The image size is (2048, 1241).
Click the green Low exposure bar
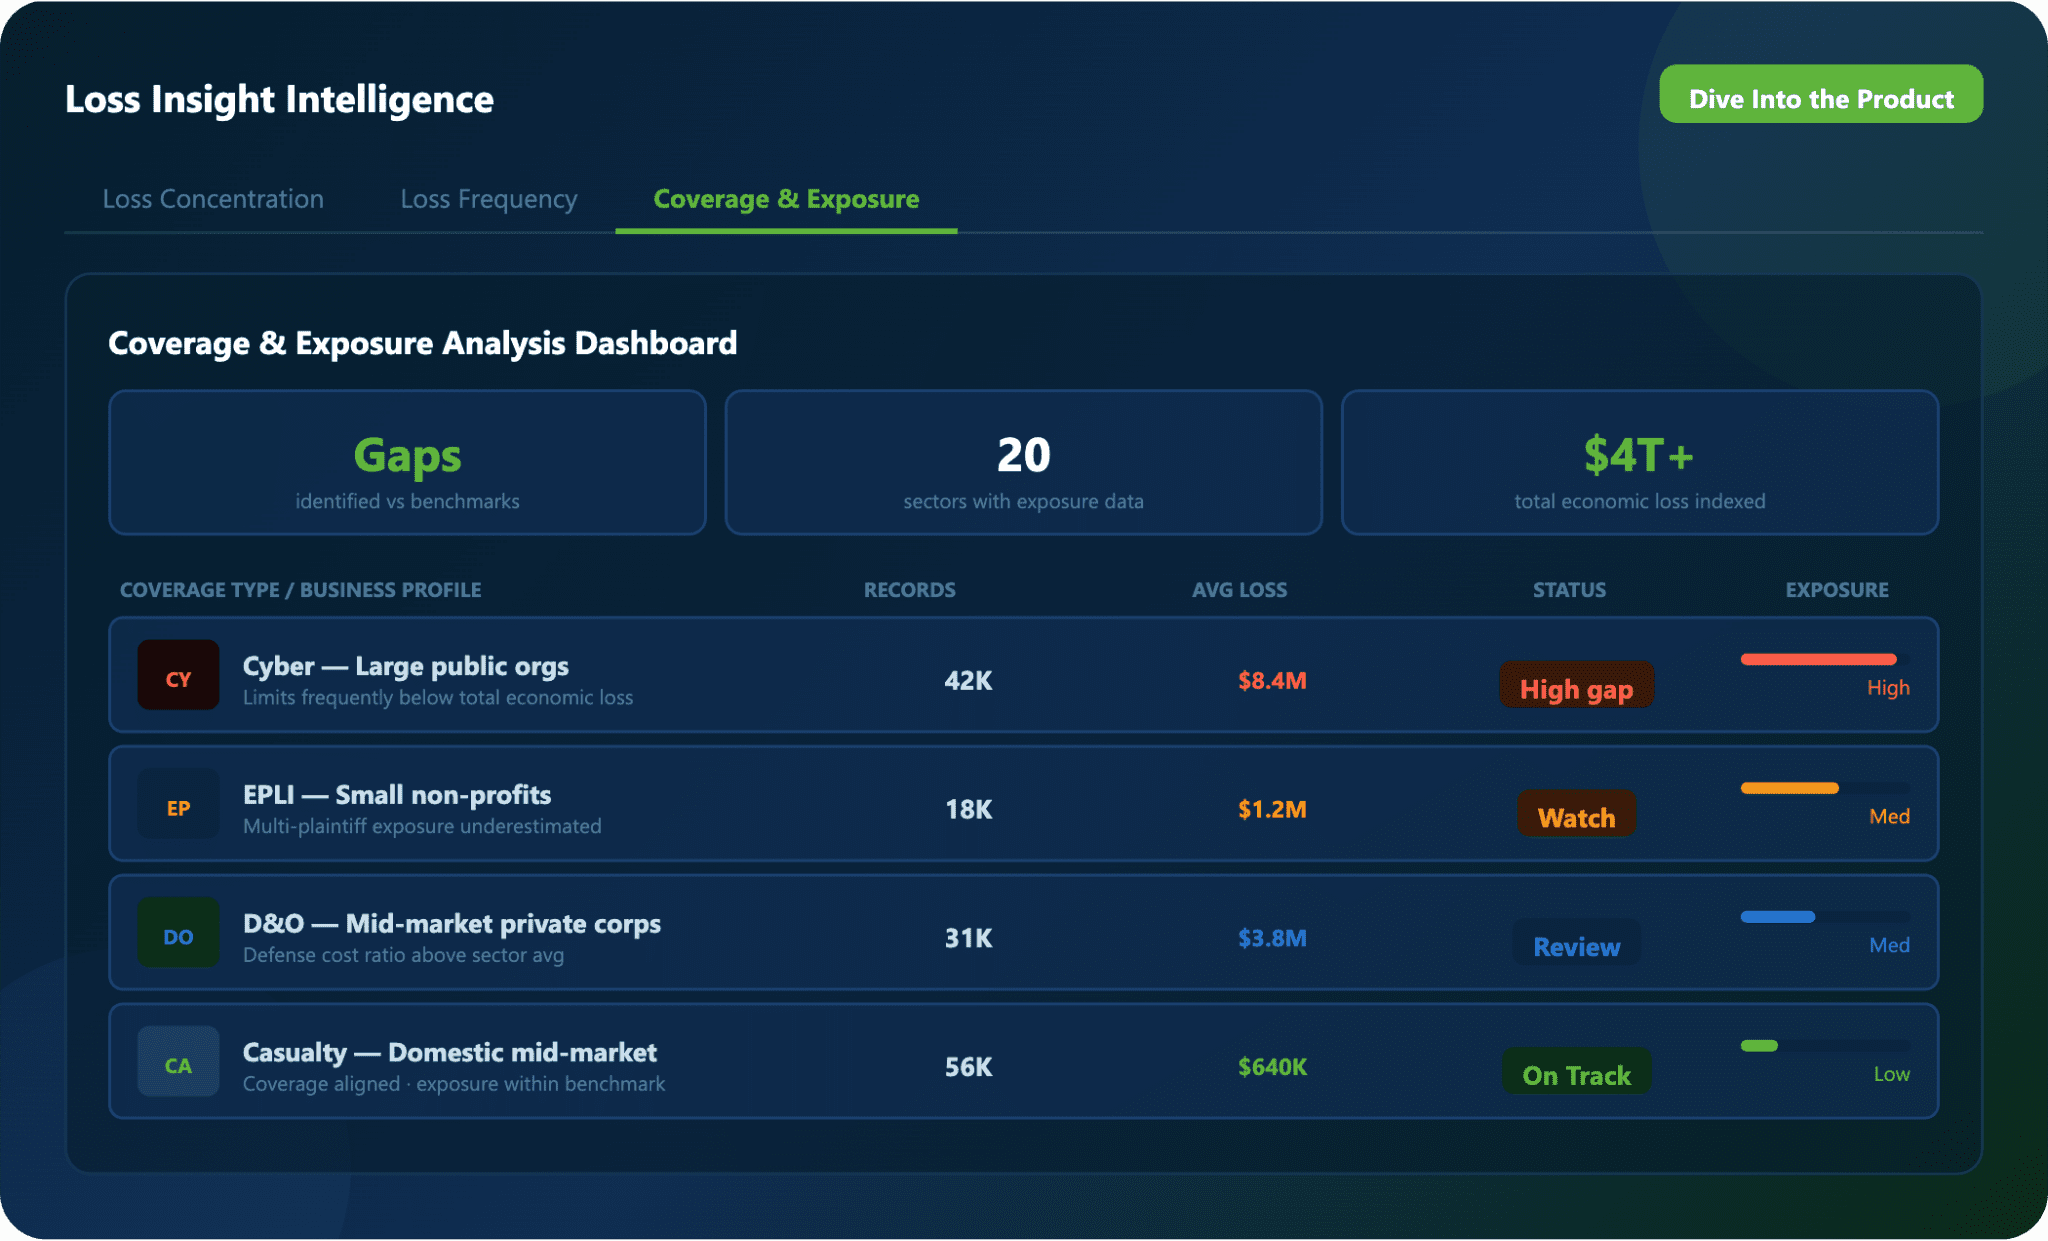point(1759,1046)
